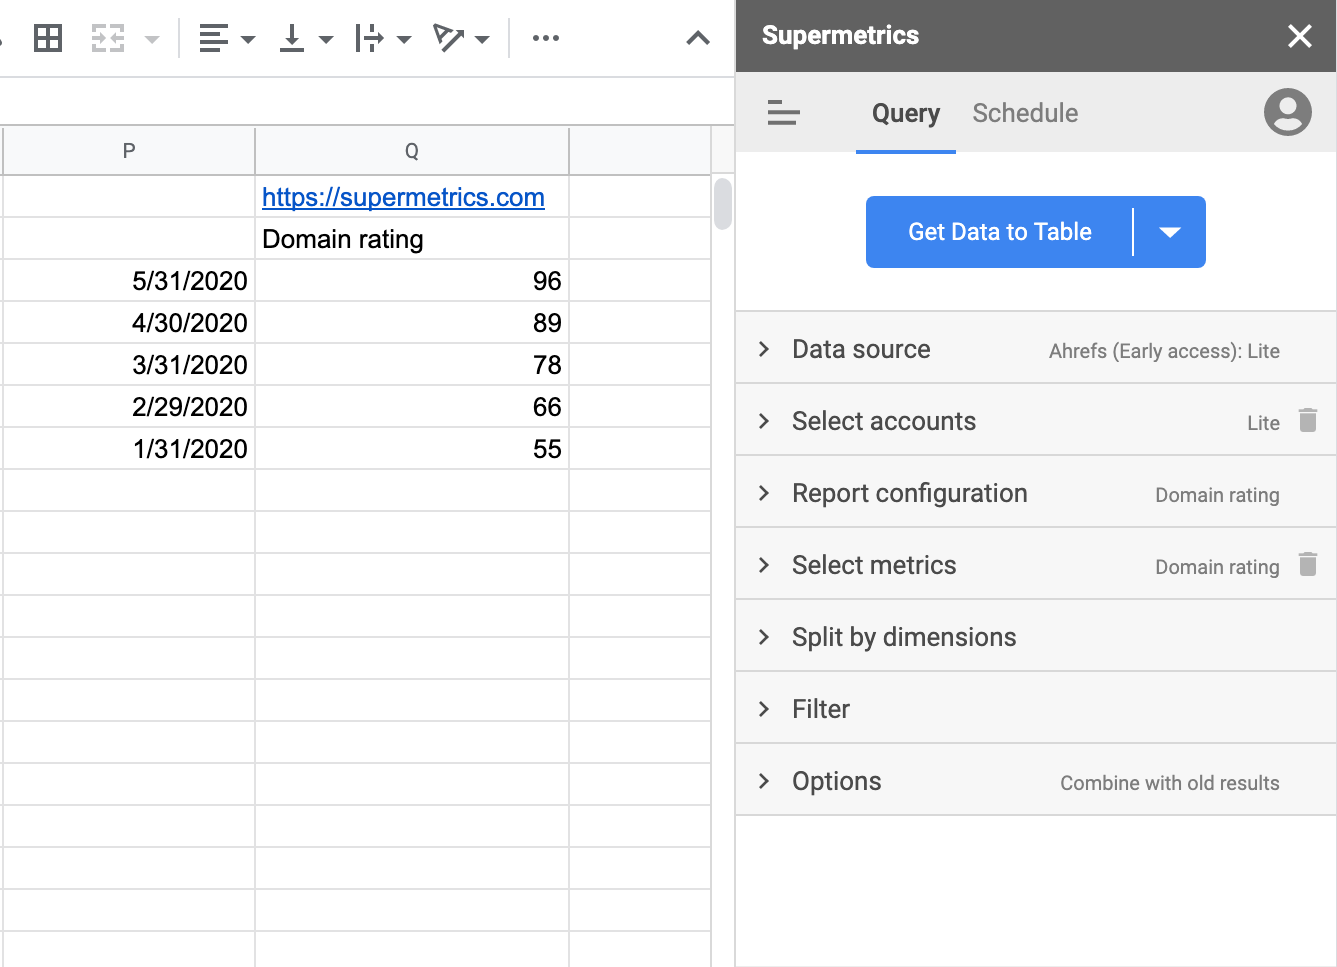
Task: Expand the Select accounts section
Action: point(1036,420)
